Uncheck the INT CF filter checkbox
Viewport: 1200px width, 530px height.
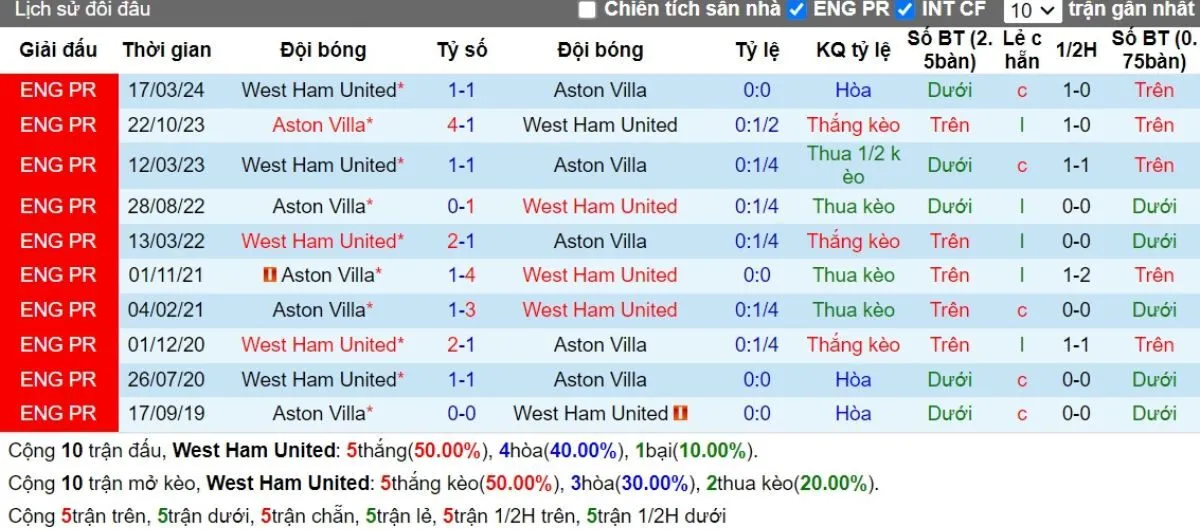[906, 10]
